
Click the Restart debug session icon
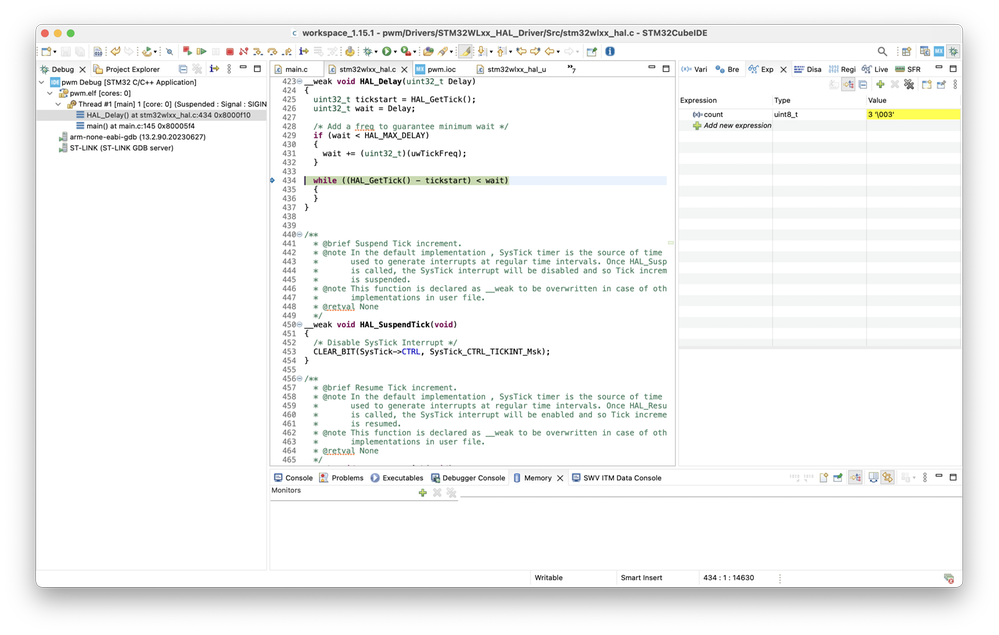[186, 50]
